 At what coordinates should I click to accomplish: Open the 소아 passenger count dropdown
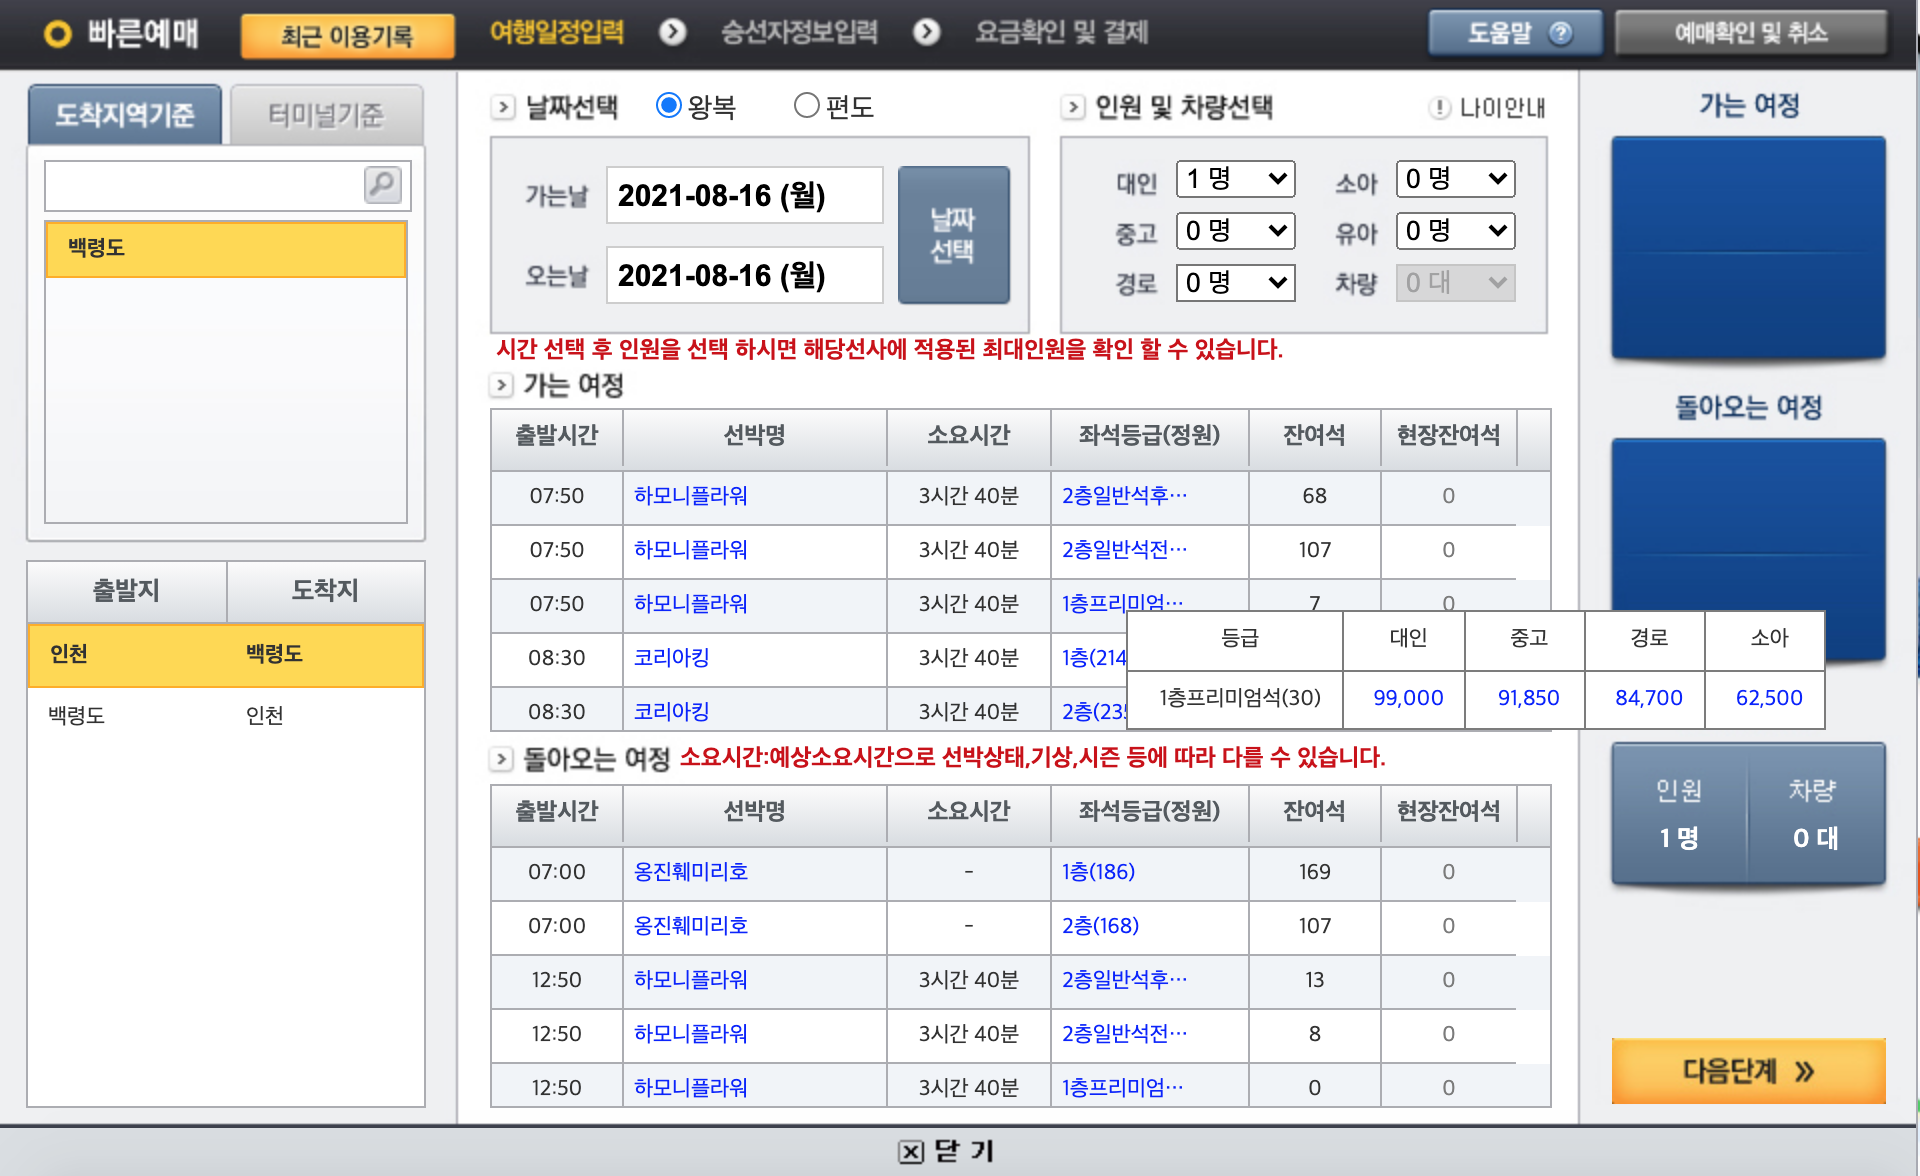tap(1455, 179)
